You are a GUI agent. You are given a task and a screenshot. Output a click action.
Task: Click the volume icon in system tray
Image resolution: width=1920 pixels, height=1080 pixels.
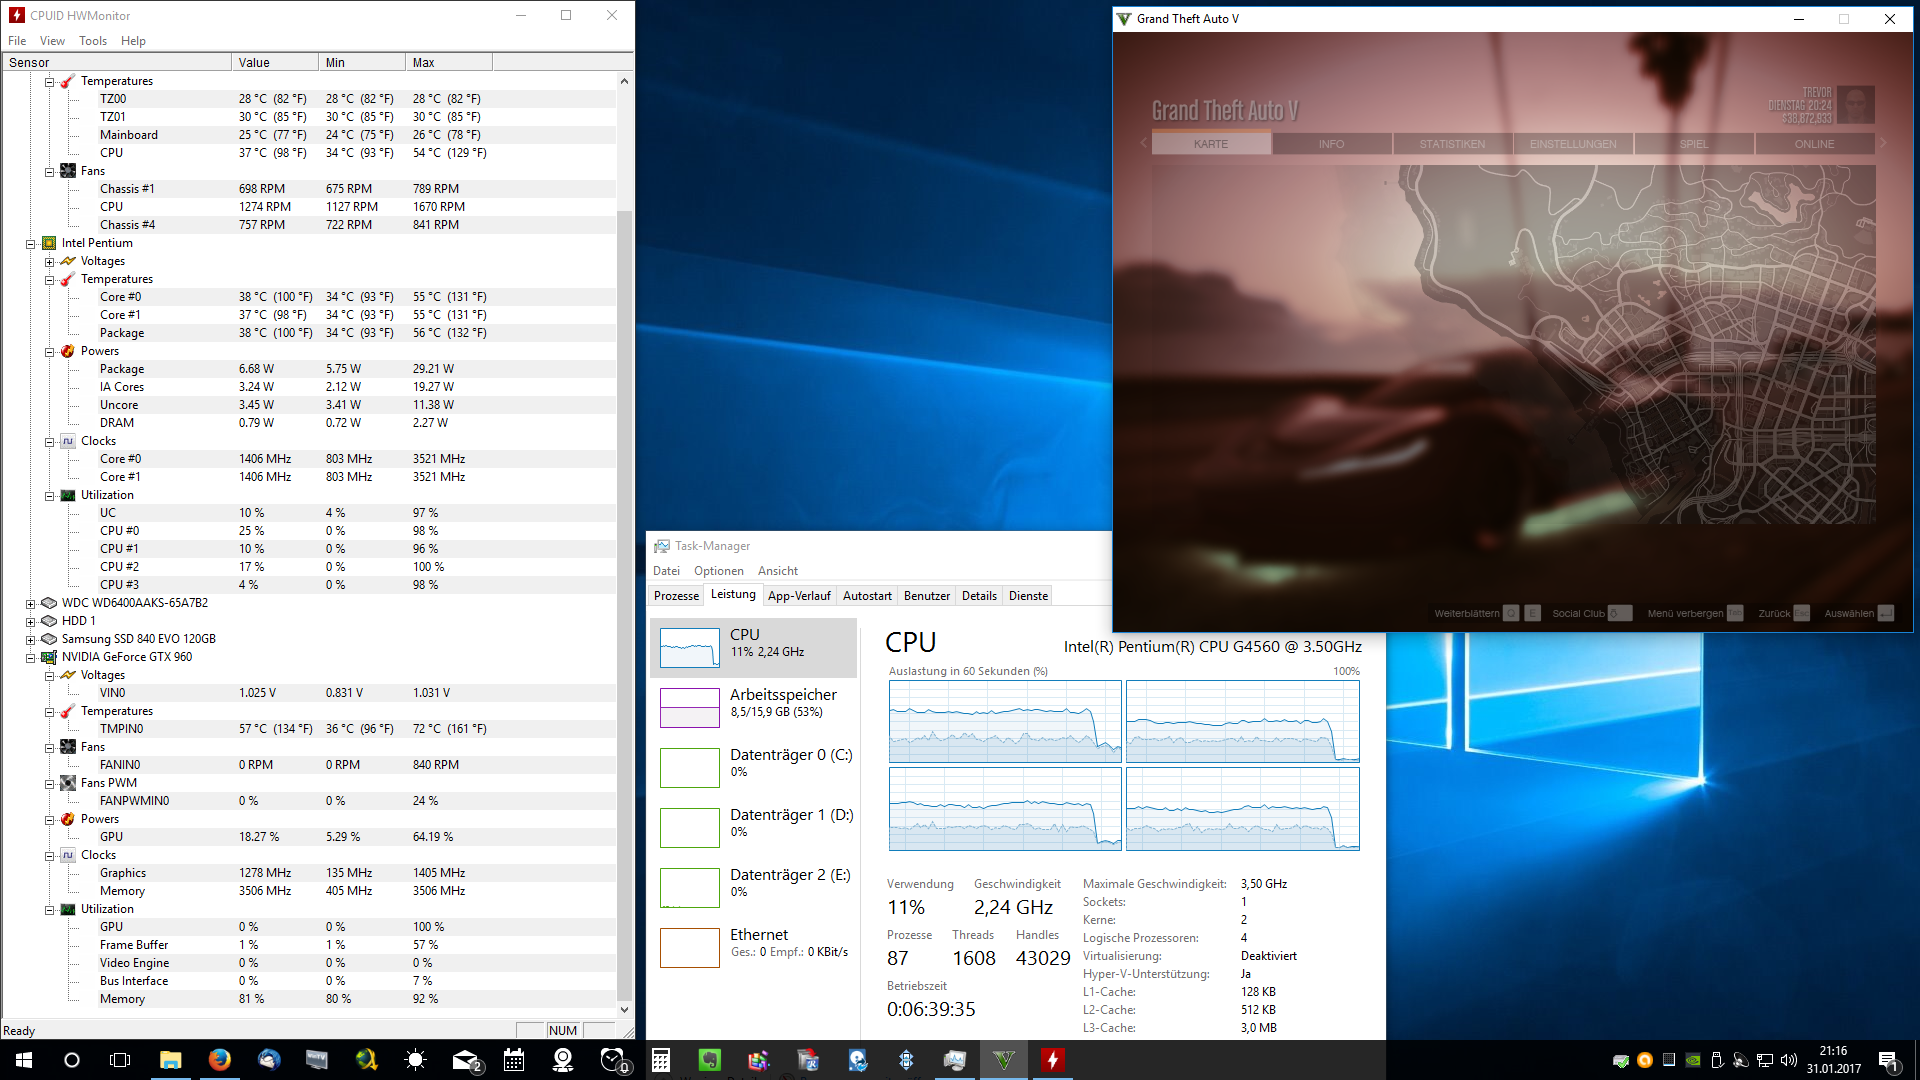(1788, 1060)
